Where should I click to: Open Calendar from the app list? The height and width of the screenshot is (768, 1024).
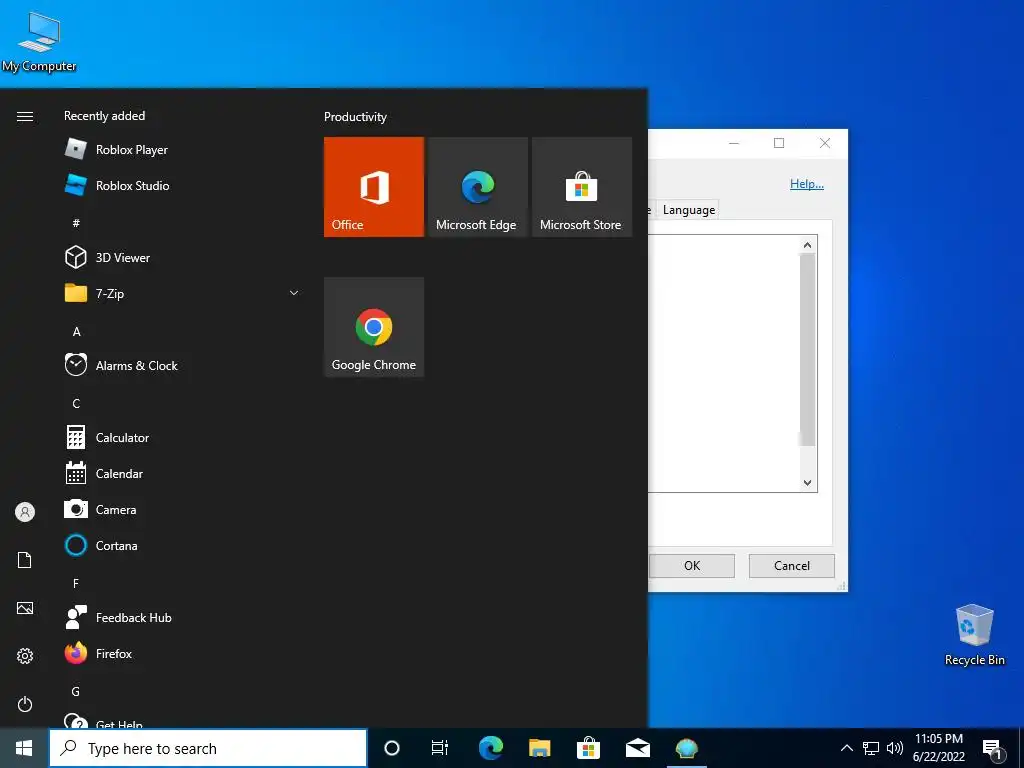[x=182, y=473]
